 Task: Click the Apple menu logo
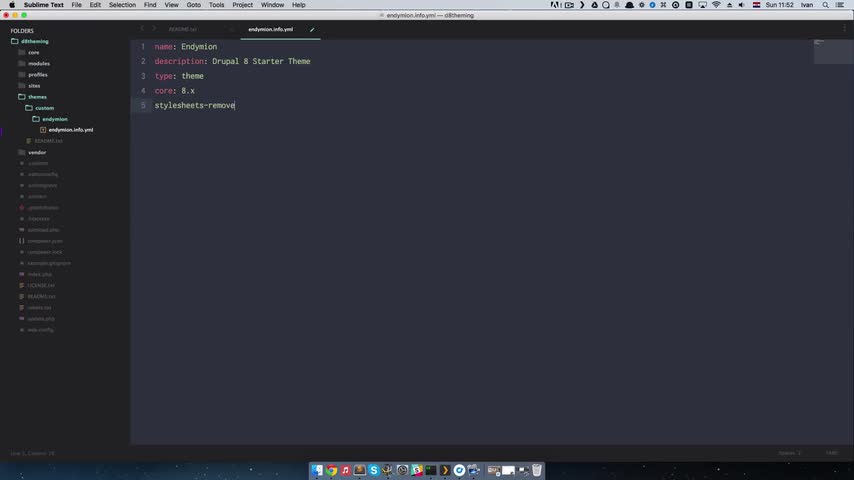11,5
